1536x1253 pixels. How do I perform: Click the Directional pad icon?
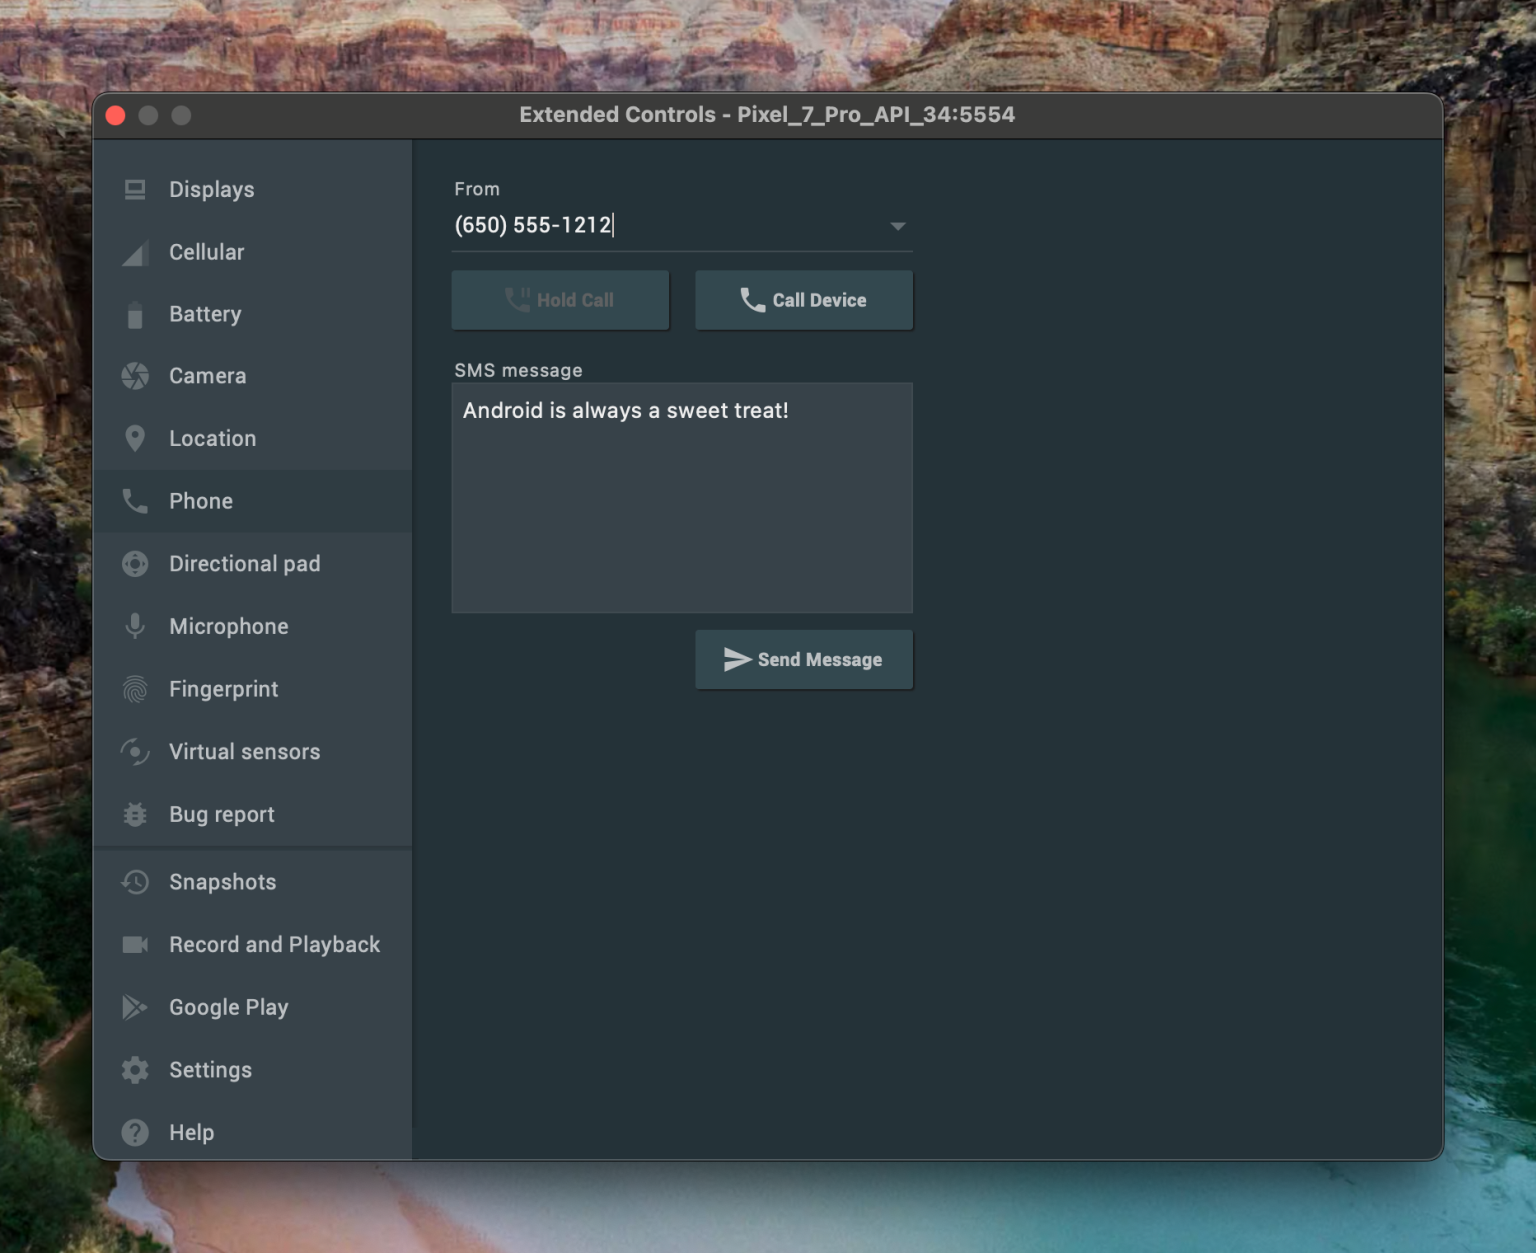(x=135, y=564)
